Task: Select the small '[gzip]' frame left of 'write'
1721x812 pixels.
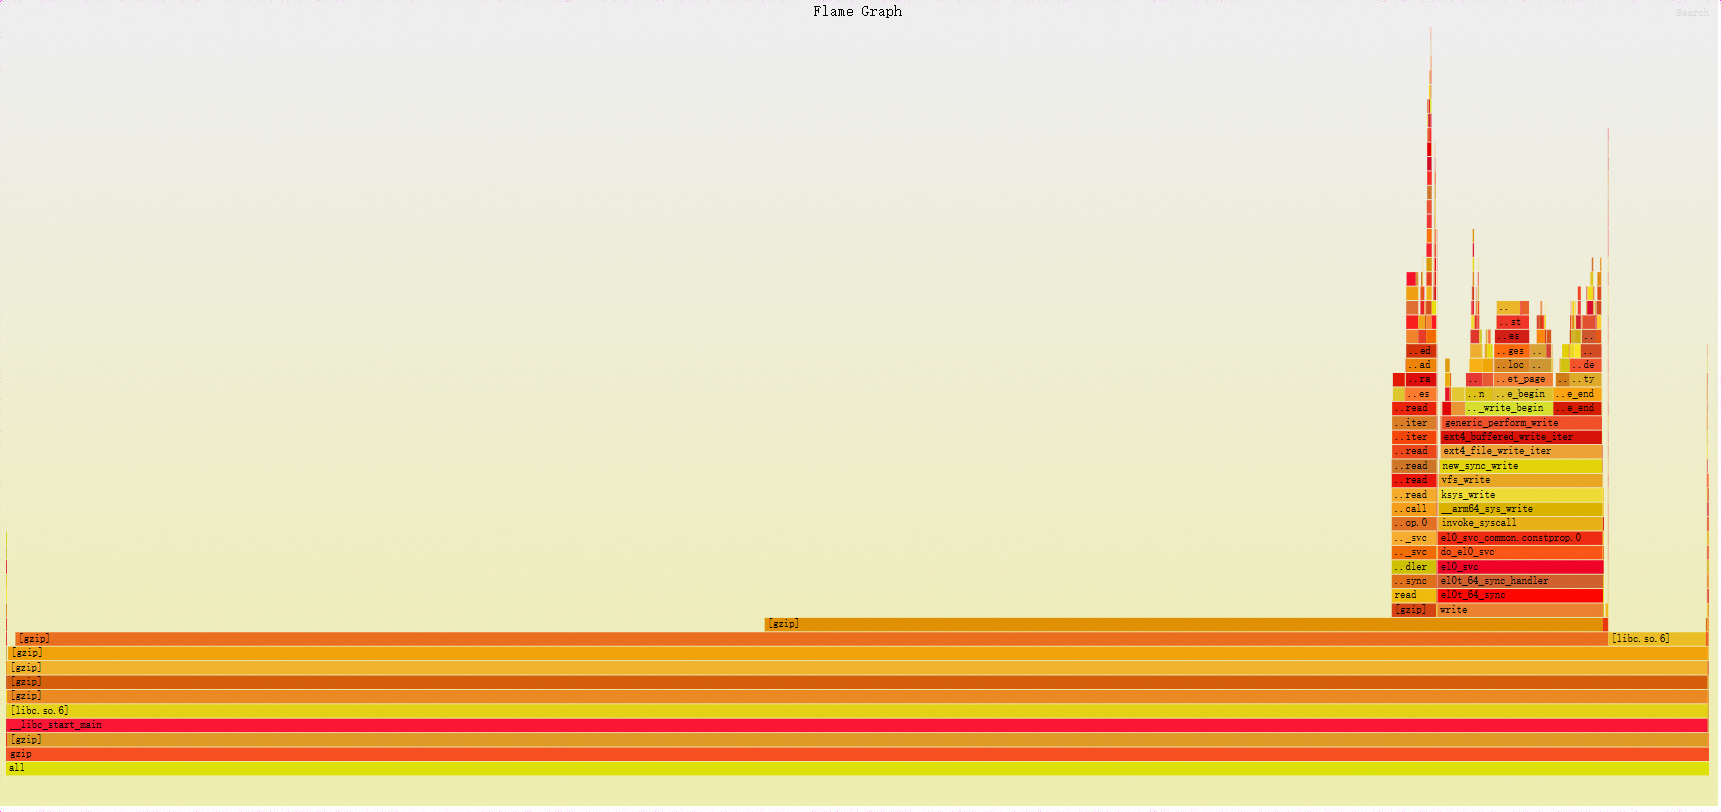Action: pos(1414,610)
